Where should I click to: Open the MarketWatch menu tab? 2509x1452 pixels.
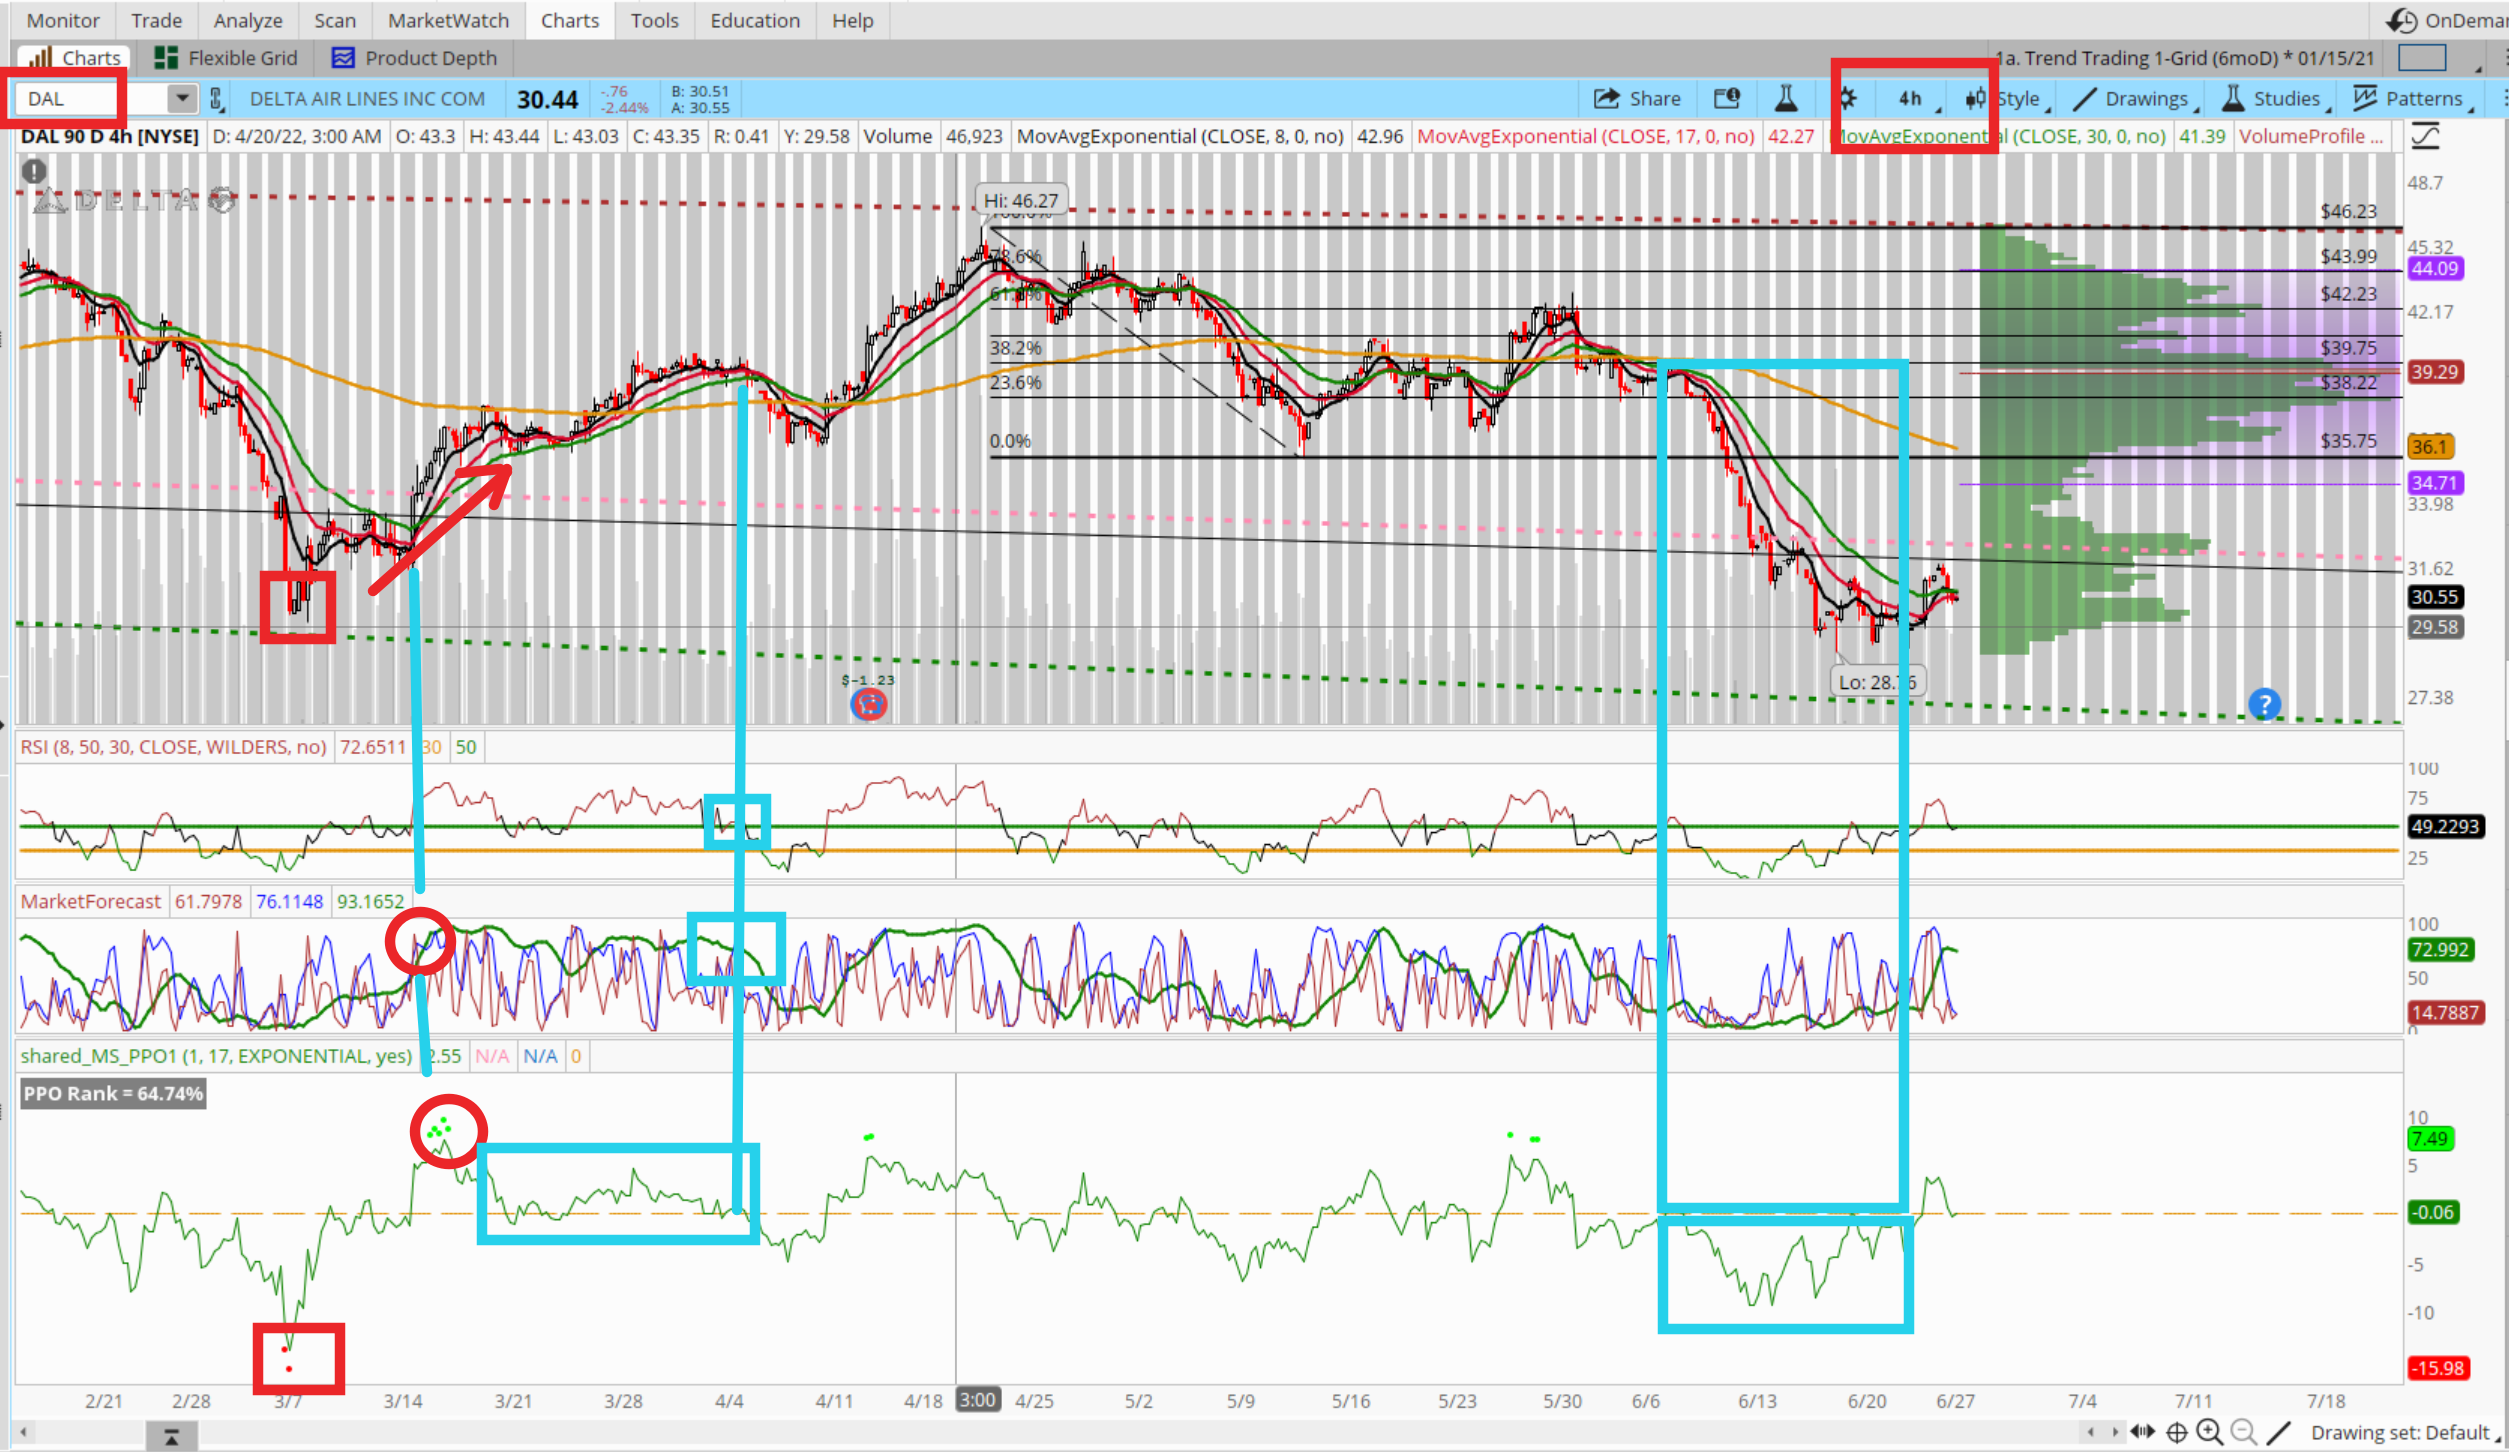tap(448, 20)
